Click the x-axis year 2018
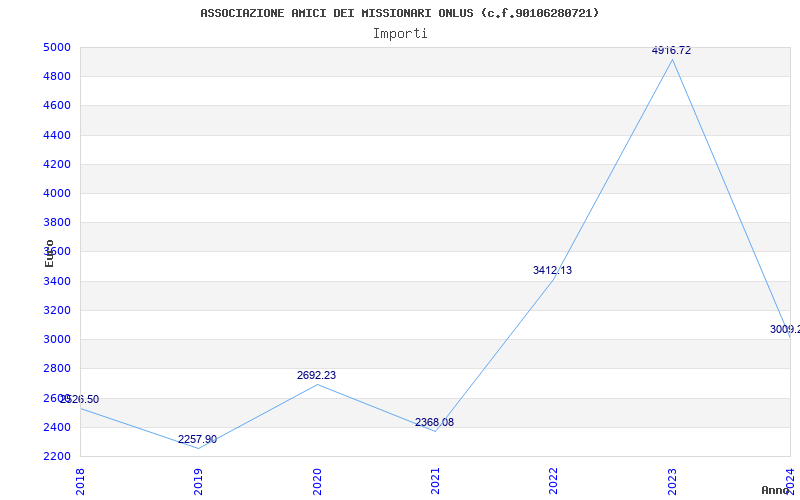The height and width of the screenshot is (500, 800). click(x=80, y=482)
